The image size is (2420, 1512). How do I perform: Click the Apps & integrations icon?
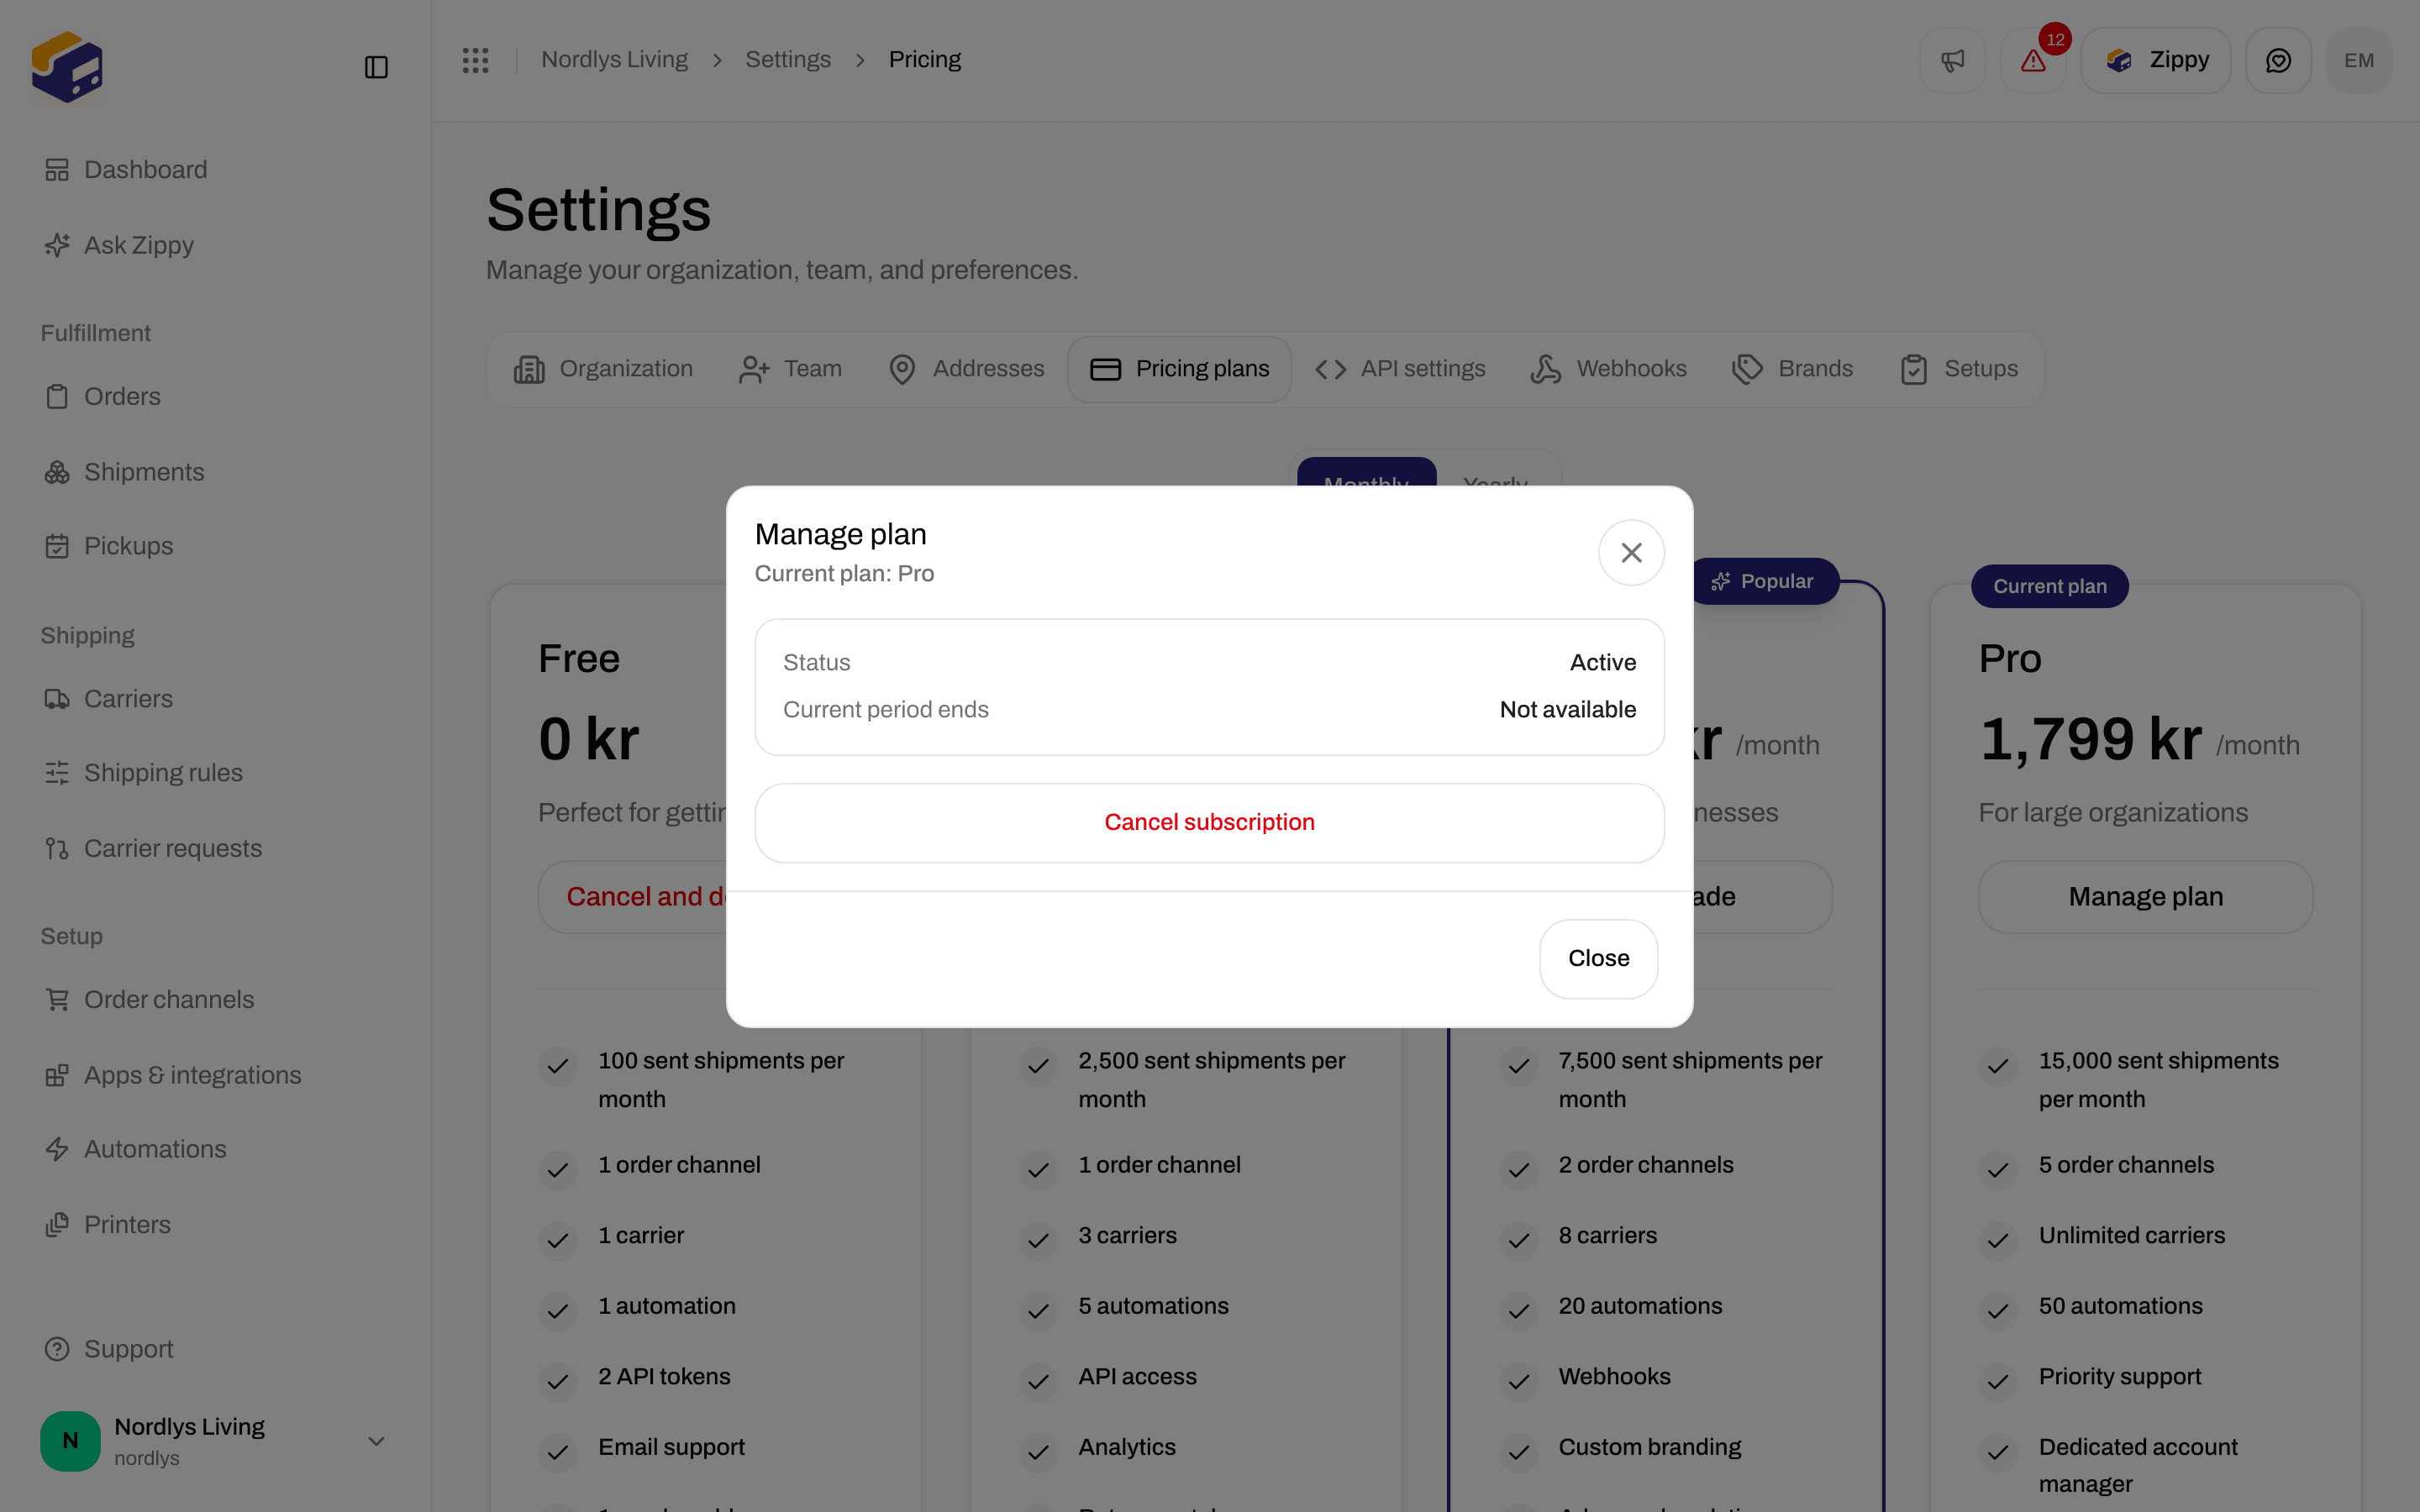[57, 1075]
